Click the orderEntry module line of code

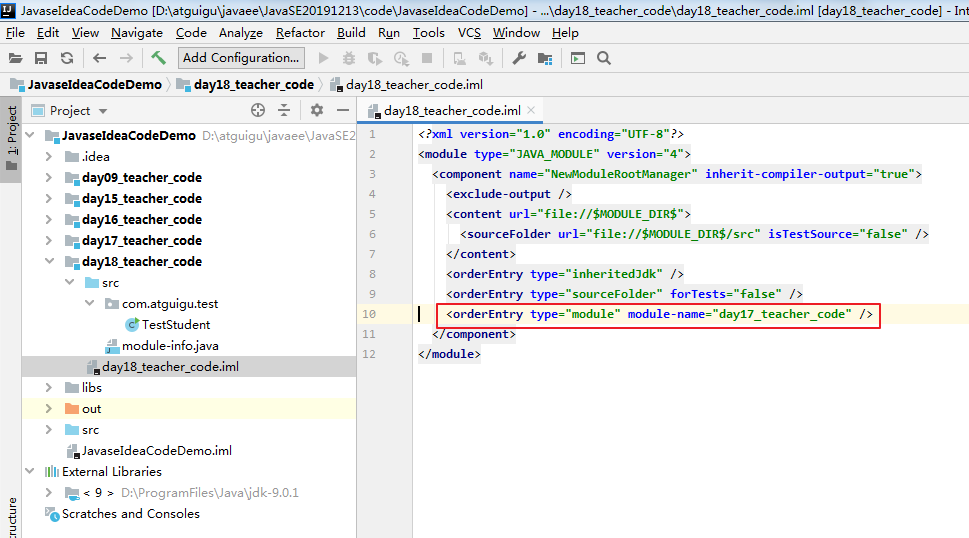[x=659, y=314]
